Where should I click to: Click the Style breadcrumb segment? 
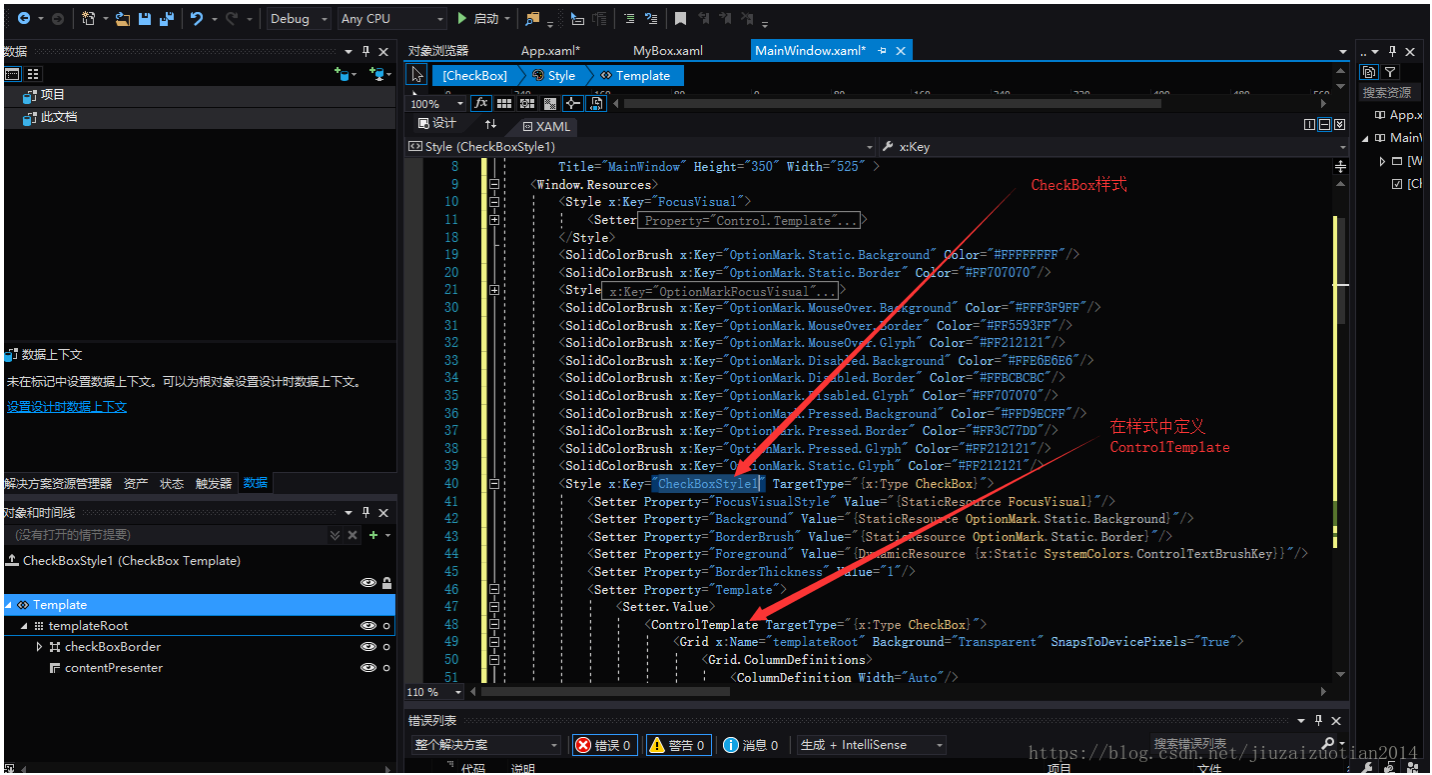[554, 75]
